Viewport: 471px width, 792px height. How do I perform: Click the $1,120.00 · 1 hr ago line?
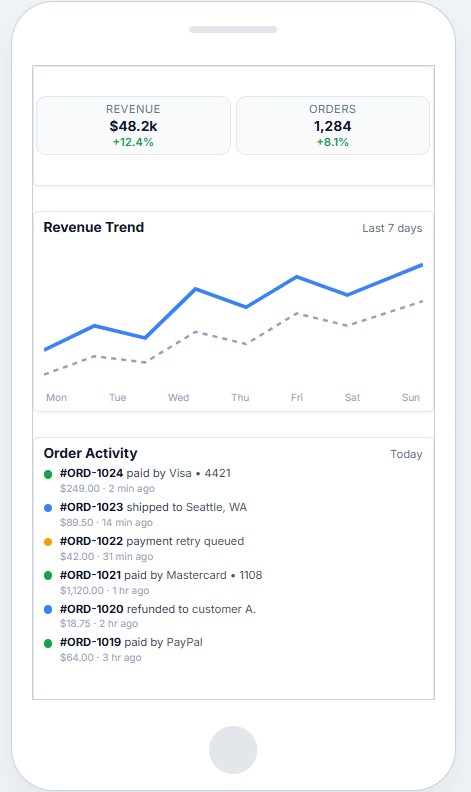click(x=105, y=590)
